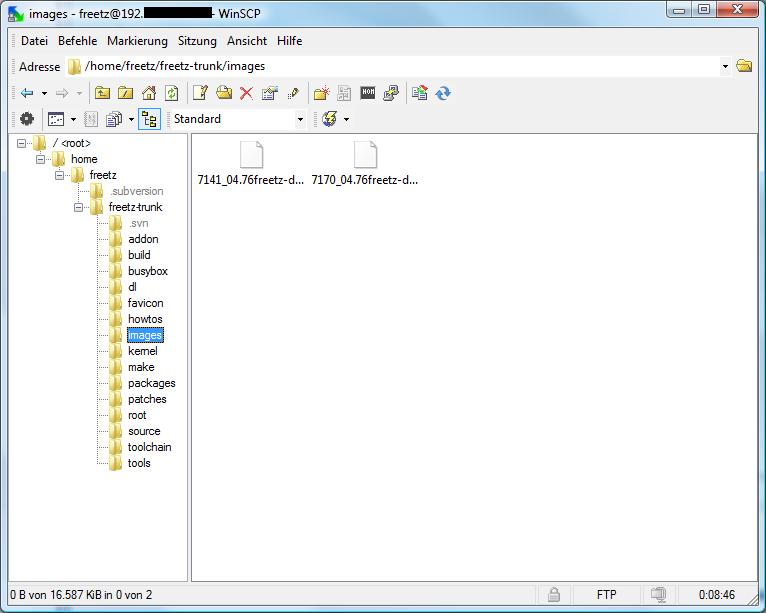This screenshot has width=766, height=613.
Task: Collapse the freetz-trunk tree node
Action: pyautogui.click(x=79, y=208)
